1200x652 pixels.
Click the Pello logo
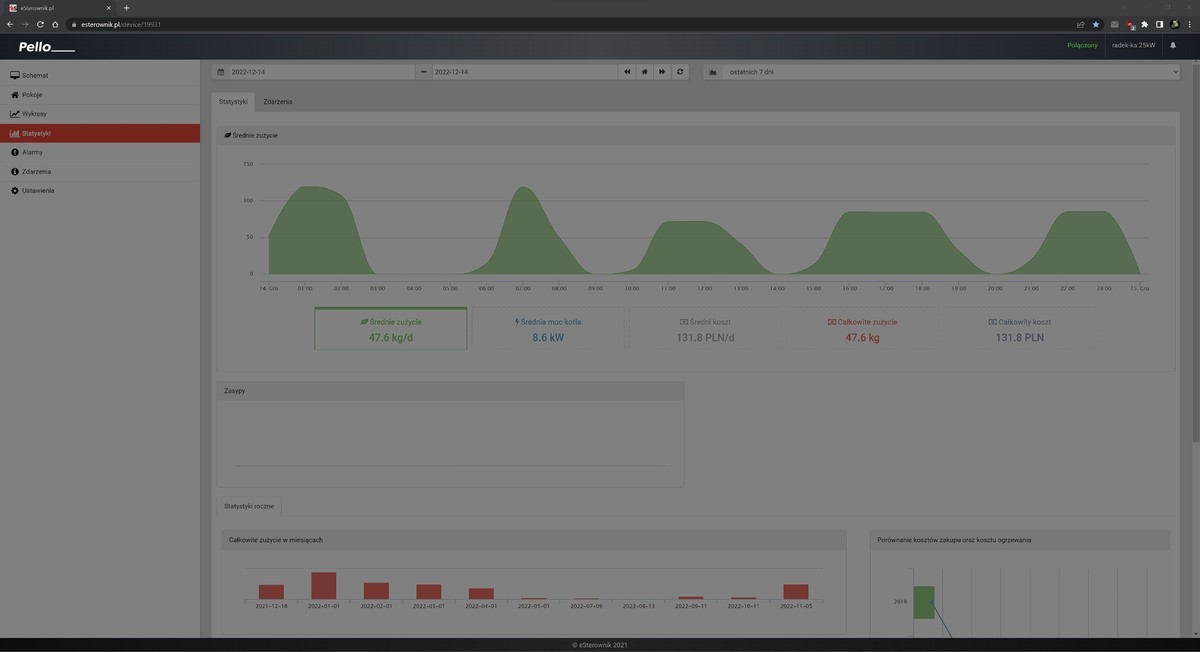click(46, 47)
